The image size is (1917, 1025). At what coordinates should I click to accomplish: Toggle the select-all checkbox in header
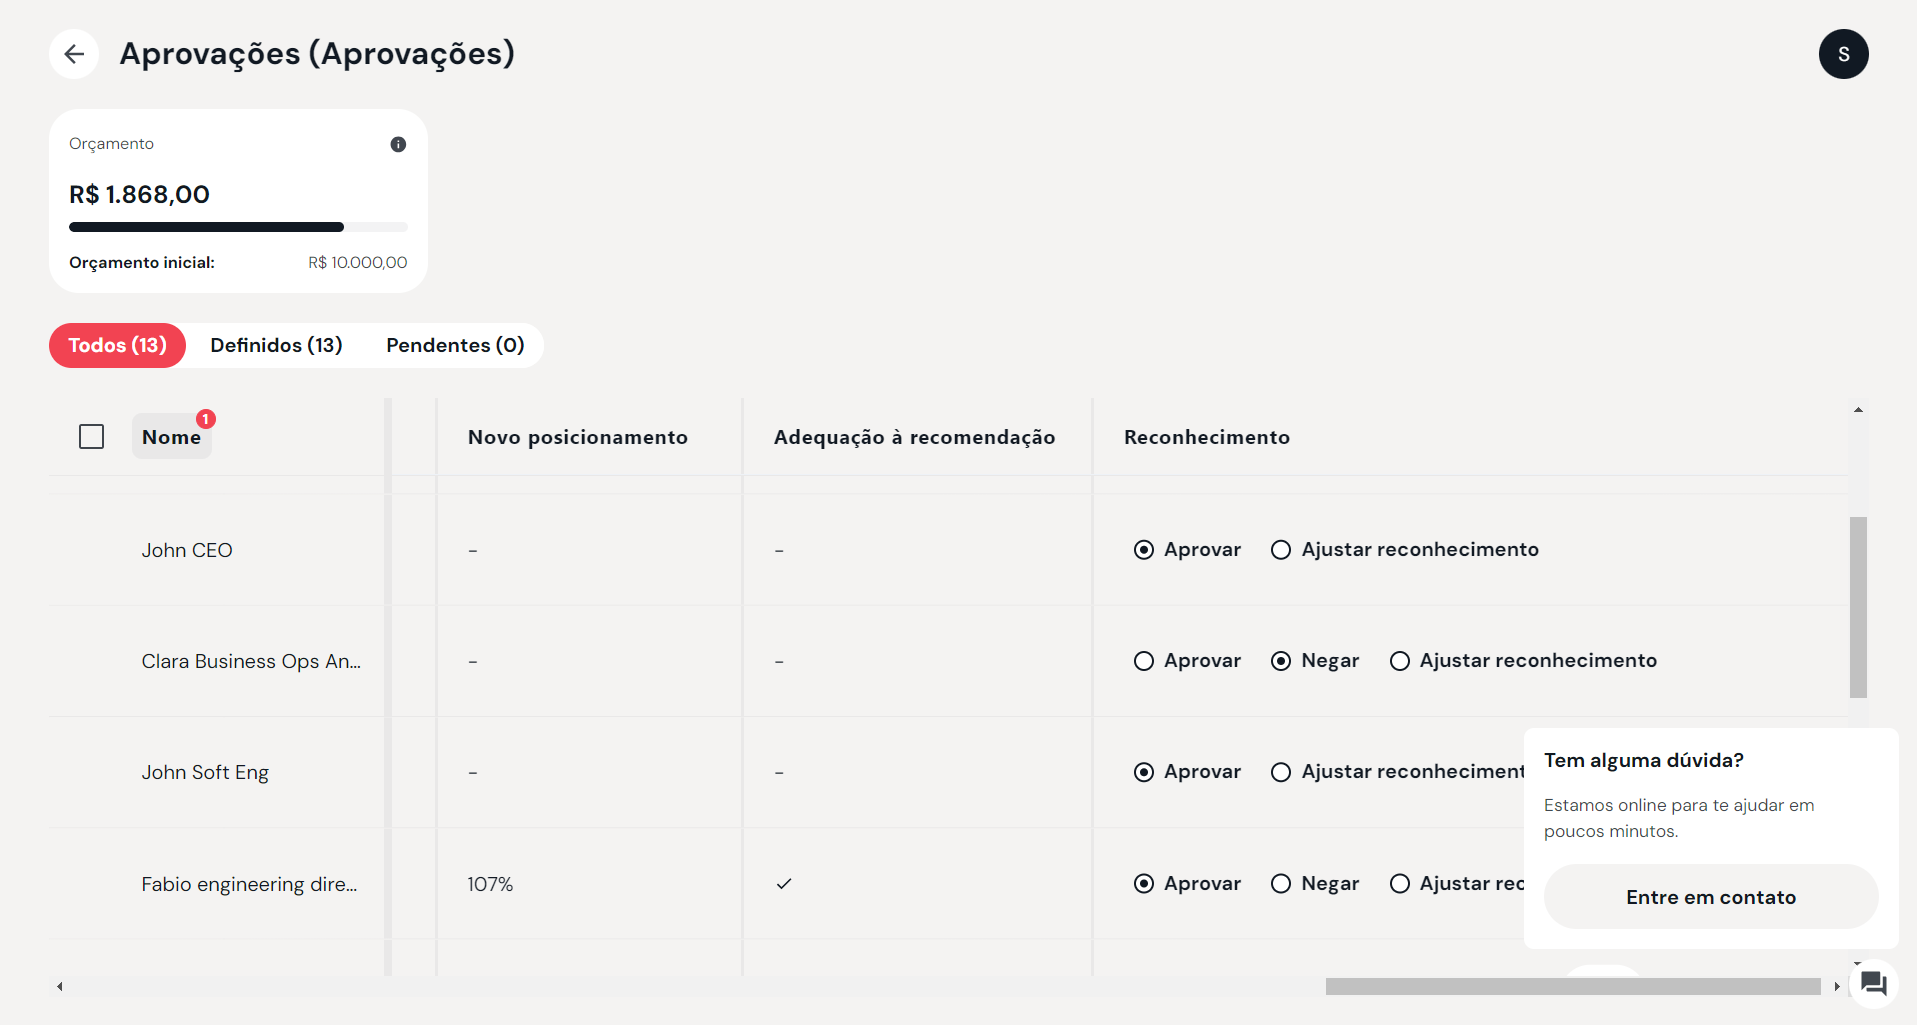pyautogui.click(x=91, y=437)
